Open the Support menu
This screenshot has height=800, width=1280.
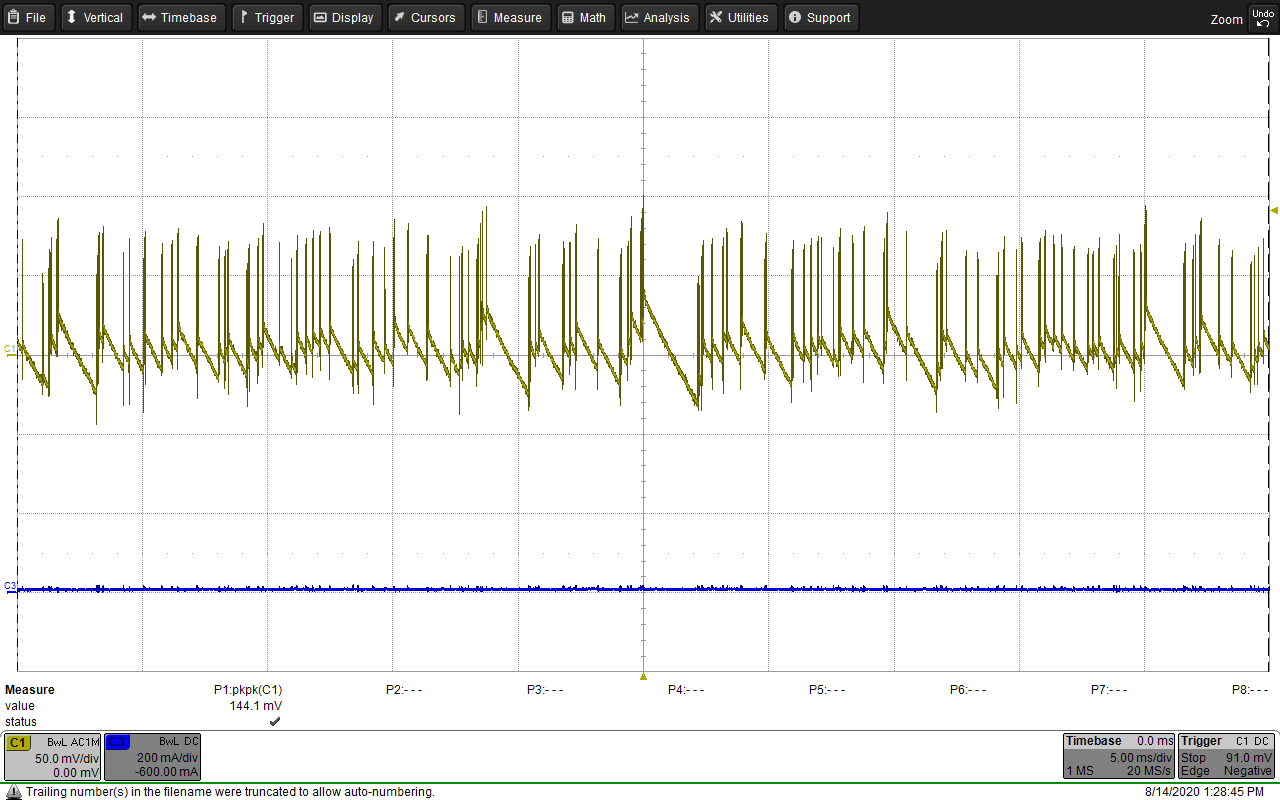point(821,17)
